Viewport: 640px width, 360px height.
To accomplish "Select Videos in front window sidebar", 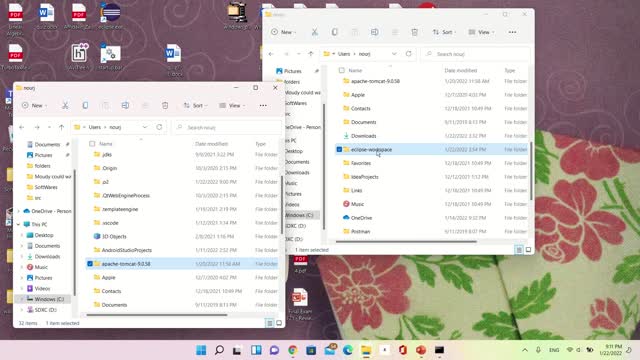I will point(42,289).
